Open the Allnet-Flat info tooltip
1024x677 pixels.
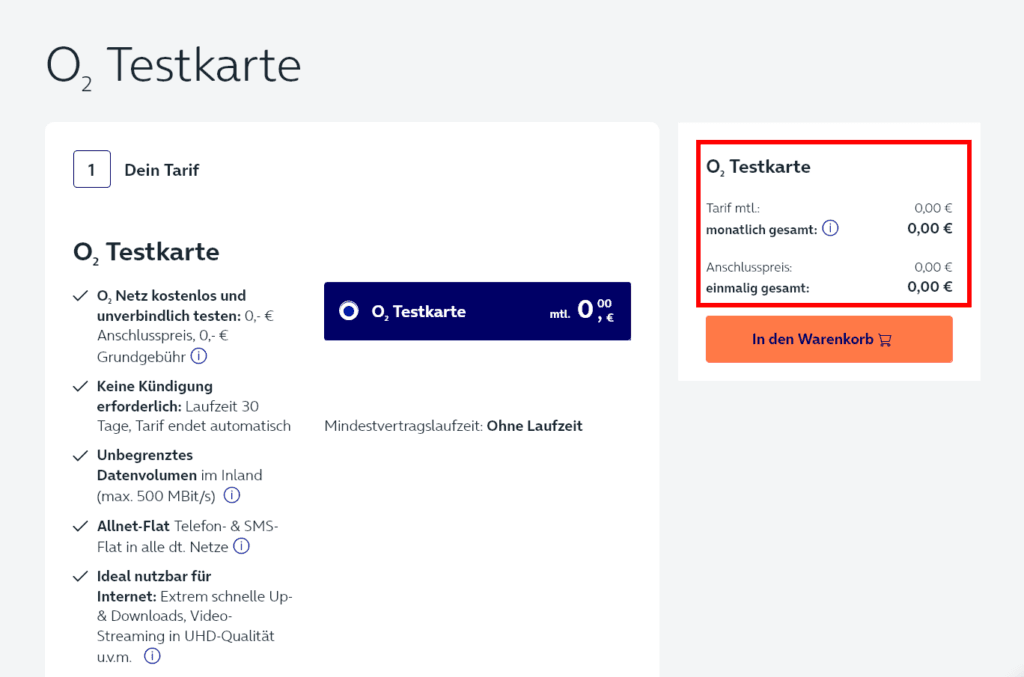tap(241, 547)
